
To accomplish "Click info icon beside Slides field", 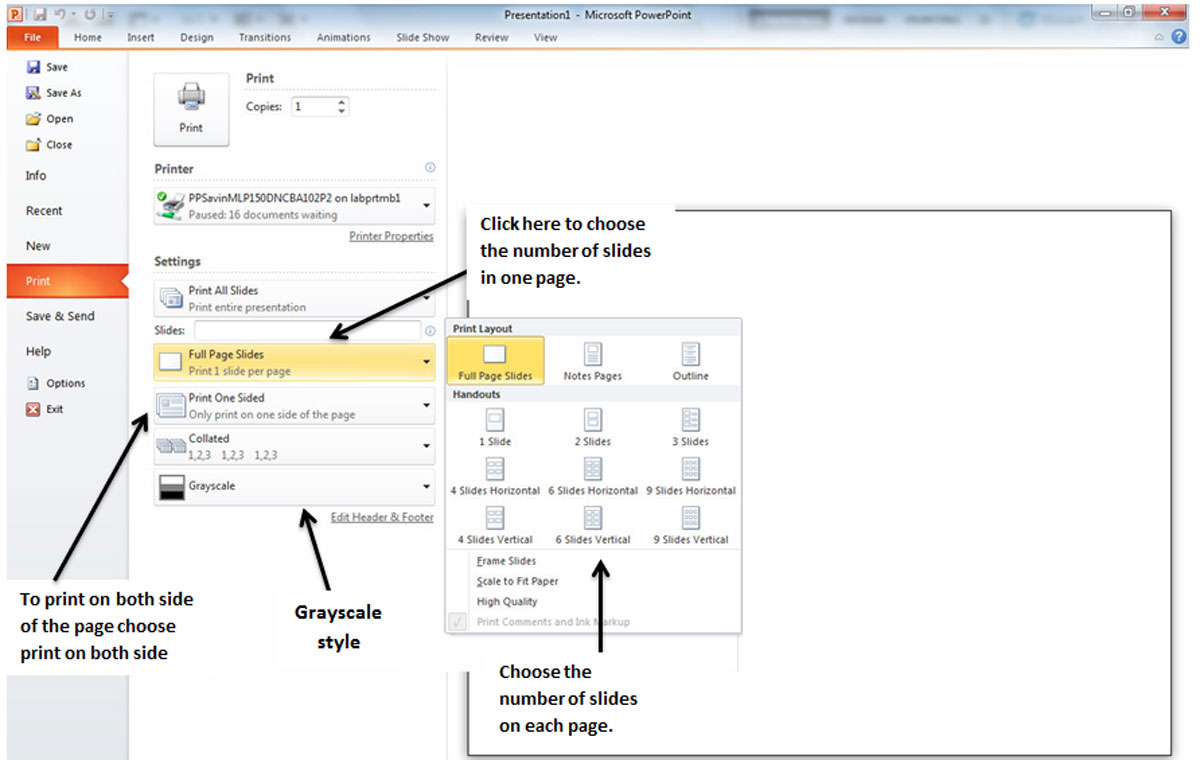I will click(x=430, y=330).
